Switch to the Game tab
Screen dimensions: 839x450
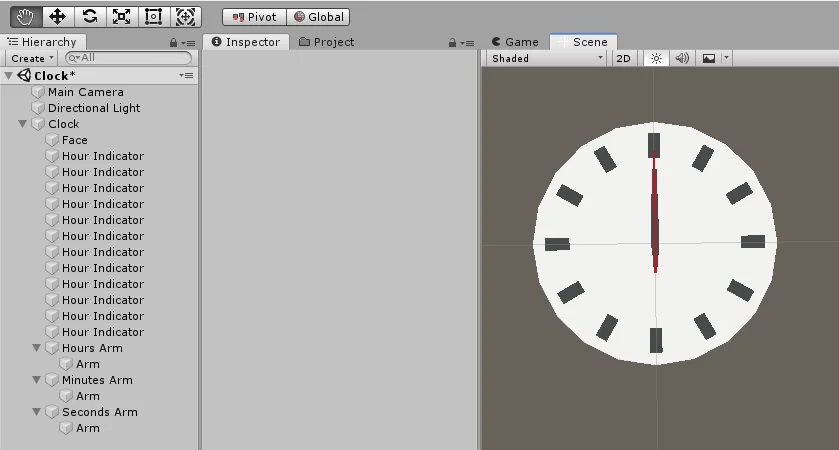point(515,42)
